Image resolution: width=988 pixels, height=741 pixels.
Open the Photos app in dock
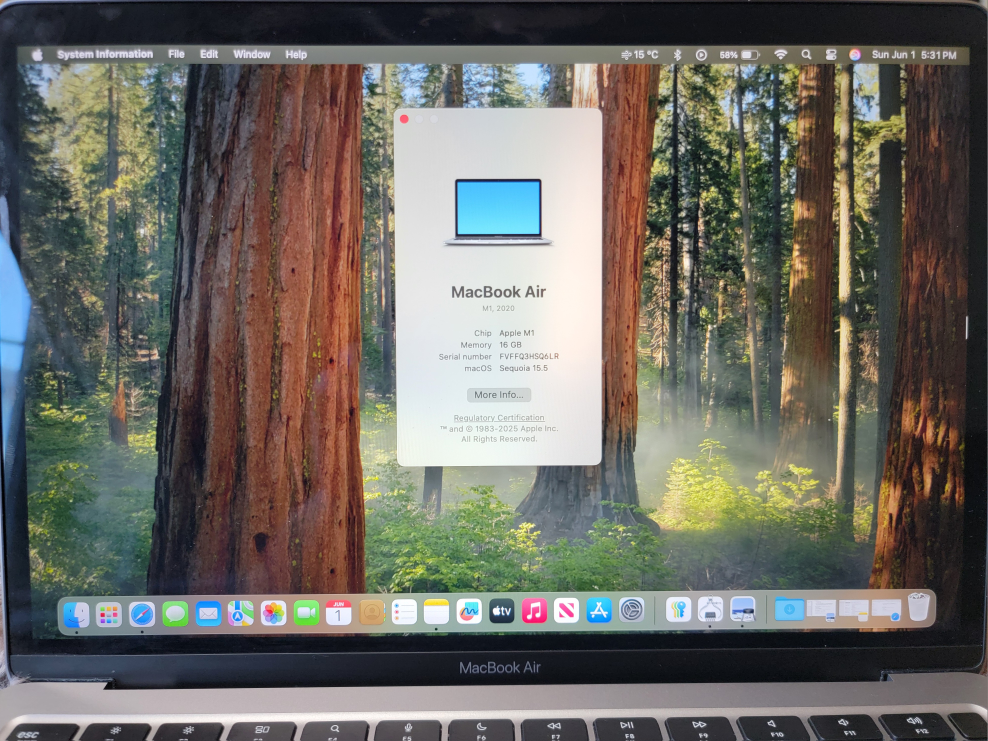click(273, 613)
